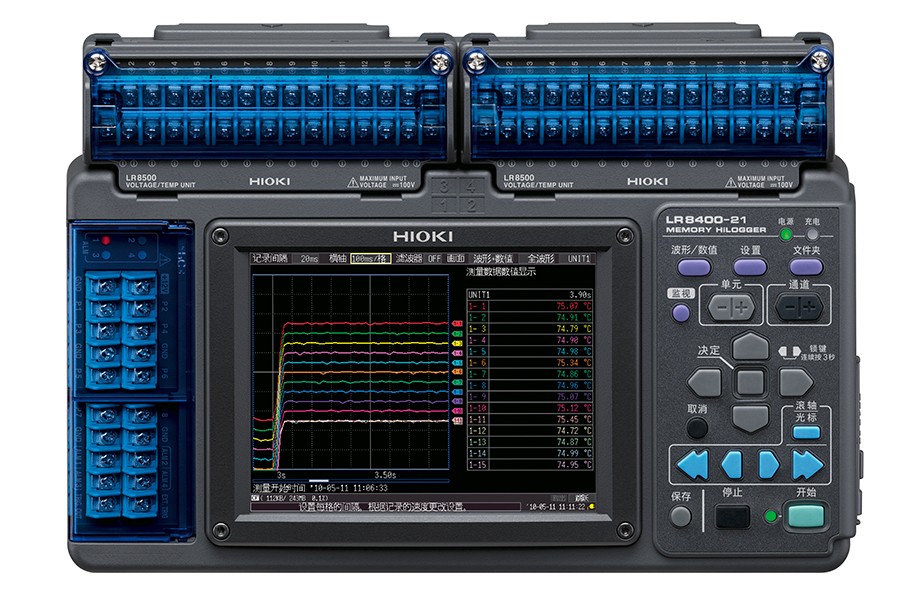Click the up arrow cursor key
This screenshot has width=900, height=600.
(750, 347)
